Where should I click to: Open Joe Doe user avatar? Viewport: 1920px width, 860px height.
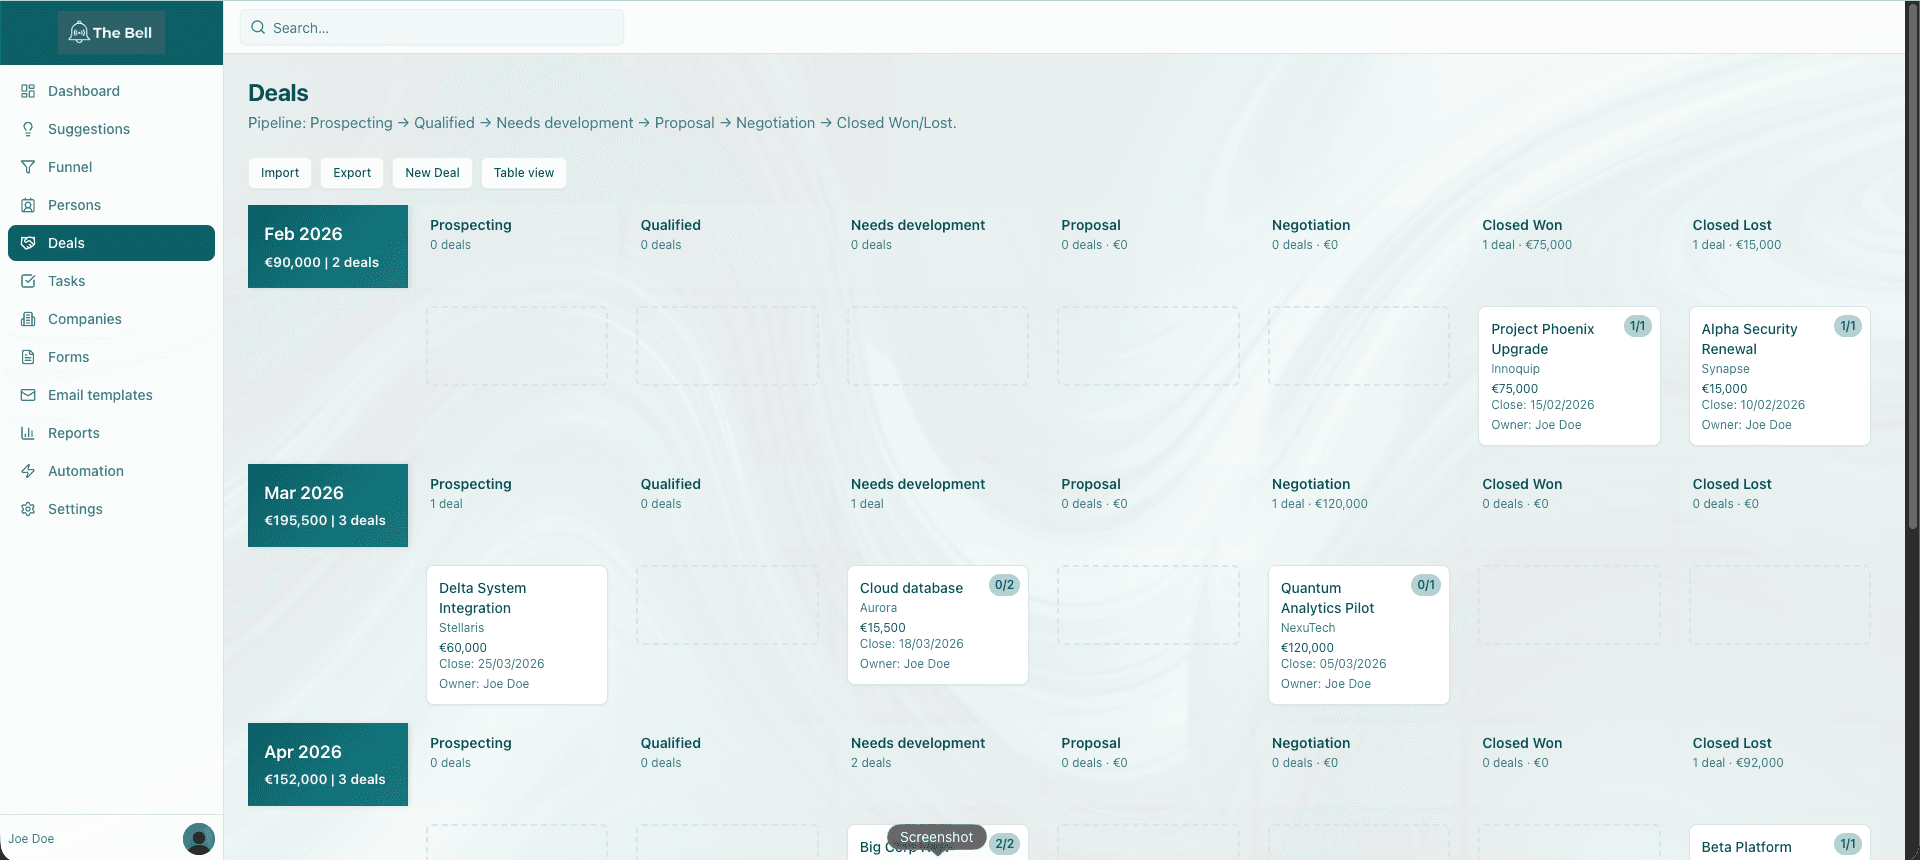pyautogui.click(x=199, y=839)
